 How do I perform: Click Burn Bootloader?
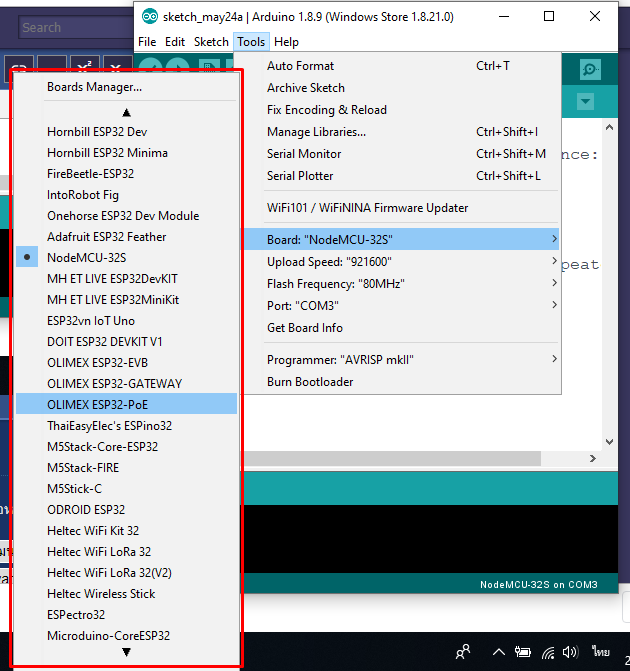(x=401, y=382)
